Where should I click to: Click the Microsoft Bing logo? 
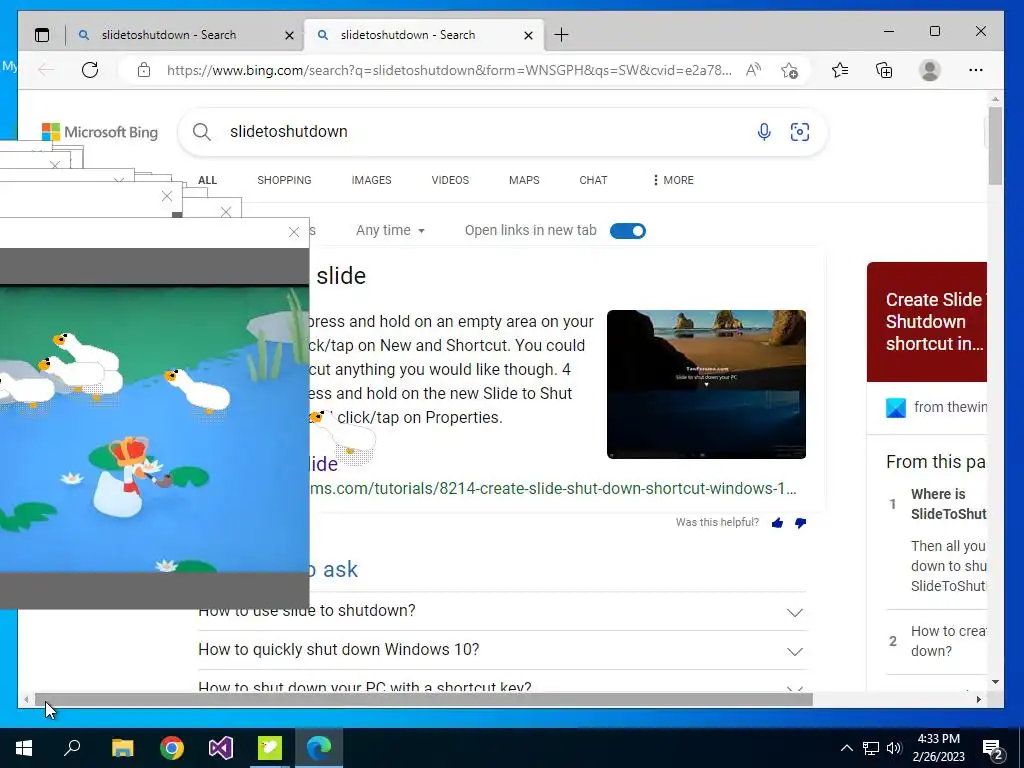pyautogui.click(x=100, y=132)
